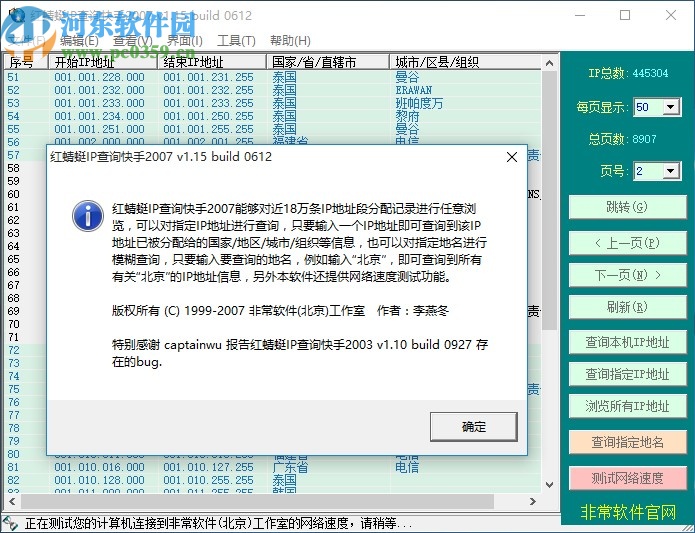Select row 82 country 泰国
The width and height of the screenshot is (695, 533).
click(x=284, y=480)
